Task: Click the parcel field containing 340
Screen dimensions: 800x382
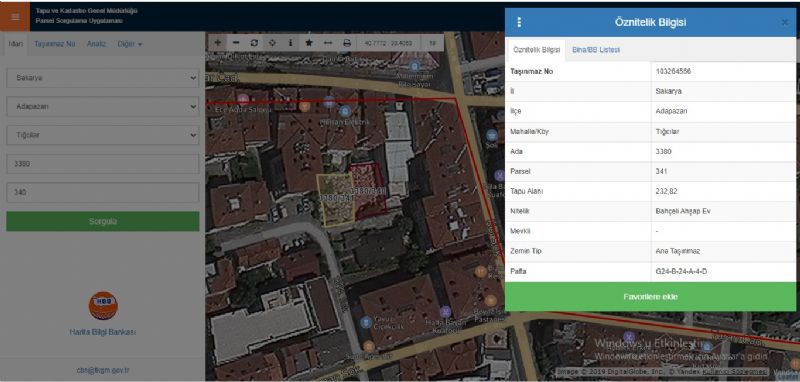Action: (103, 193)
